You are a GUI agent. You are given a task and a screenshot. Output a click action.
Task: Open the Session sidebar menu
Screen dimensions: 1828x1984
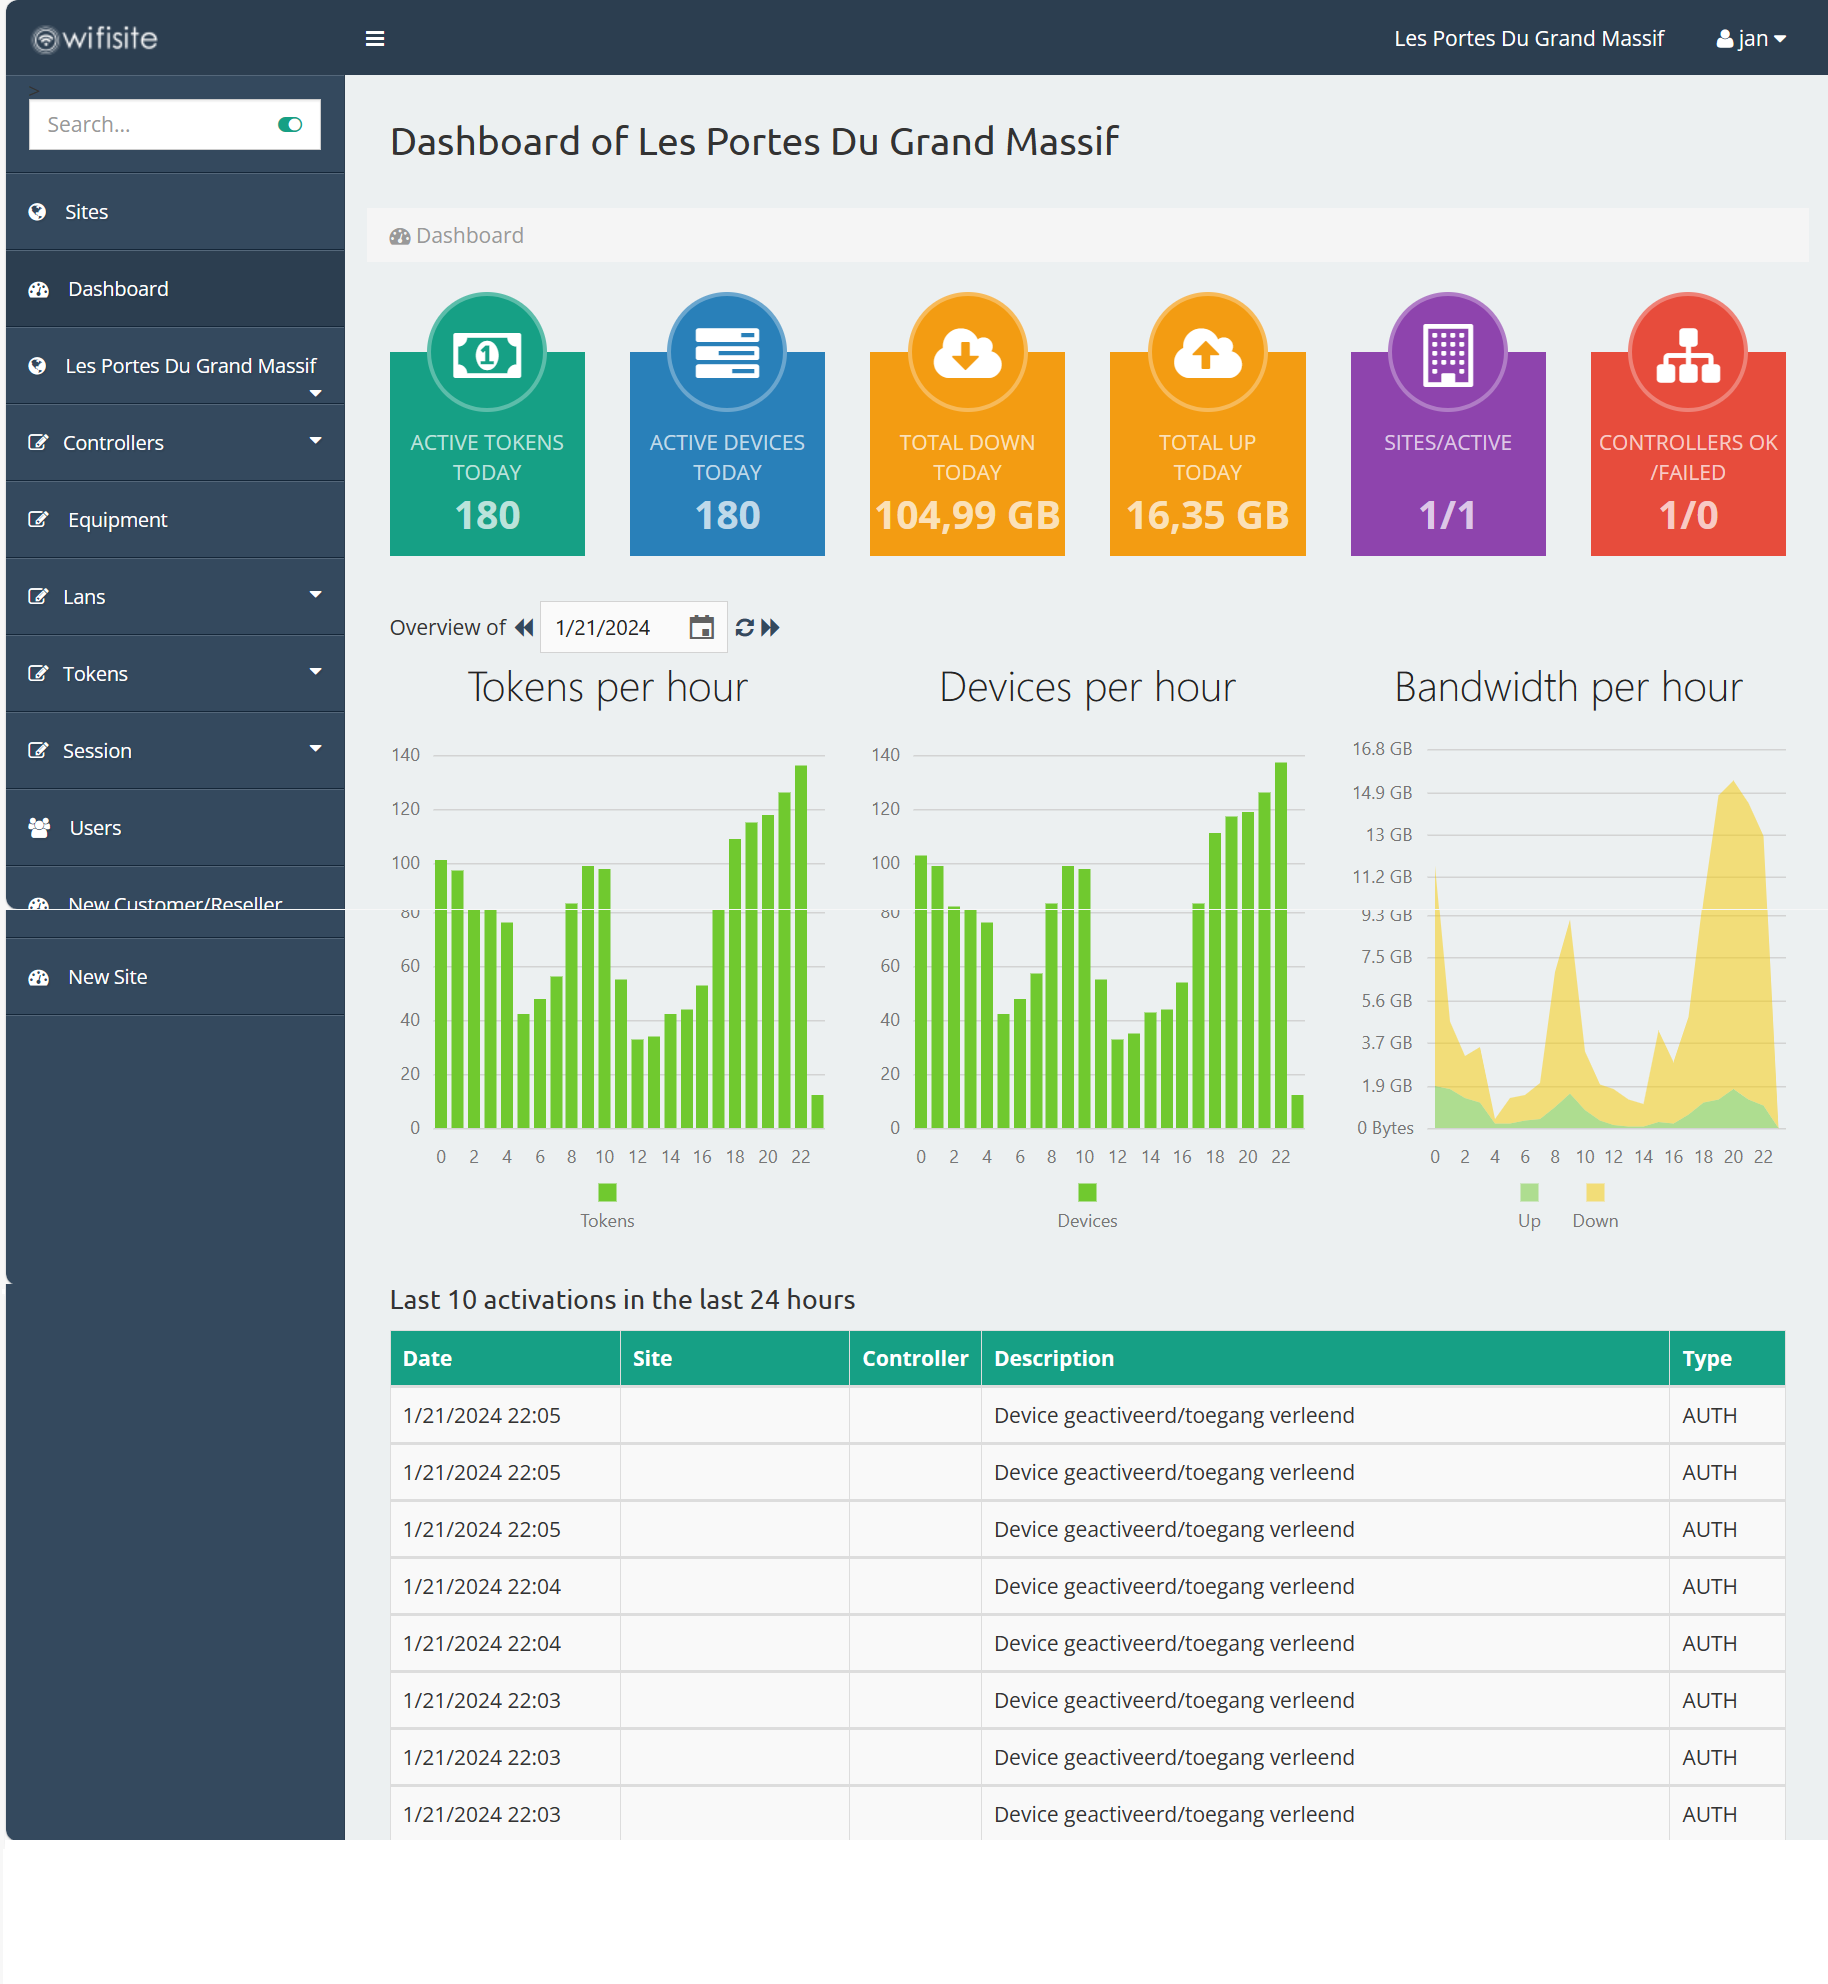[175, 751]
